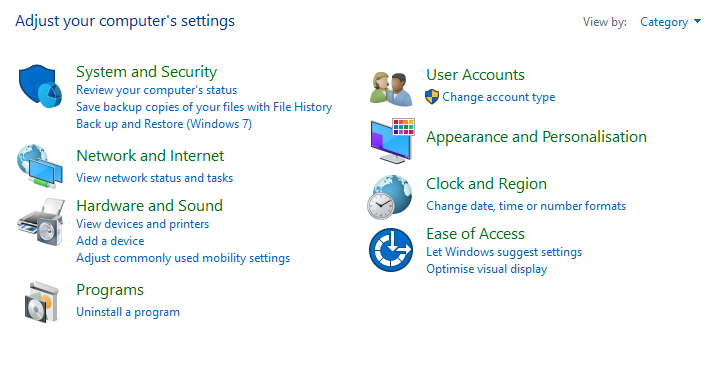Select the Programs disc box icon

pos(42,302)
